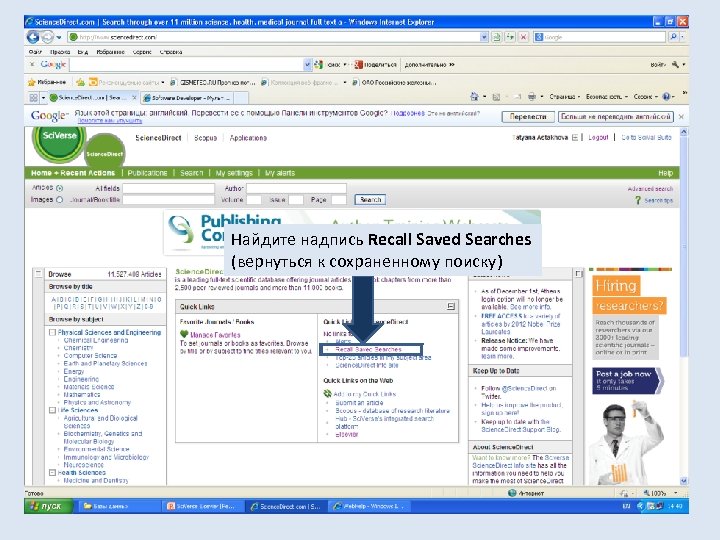Click the Windows Start button
This screenshot has width=720, height=540.
coord(49,506)
